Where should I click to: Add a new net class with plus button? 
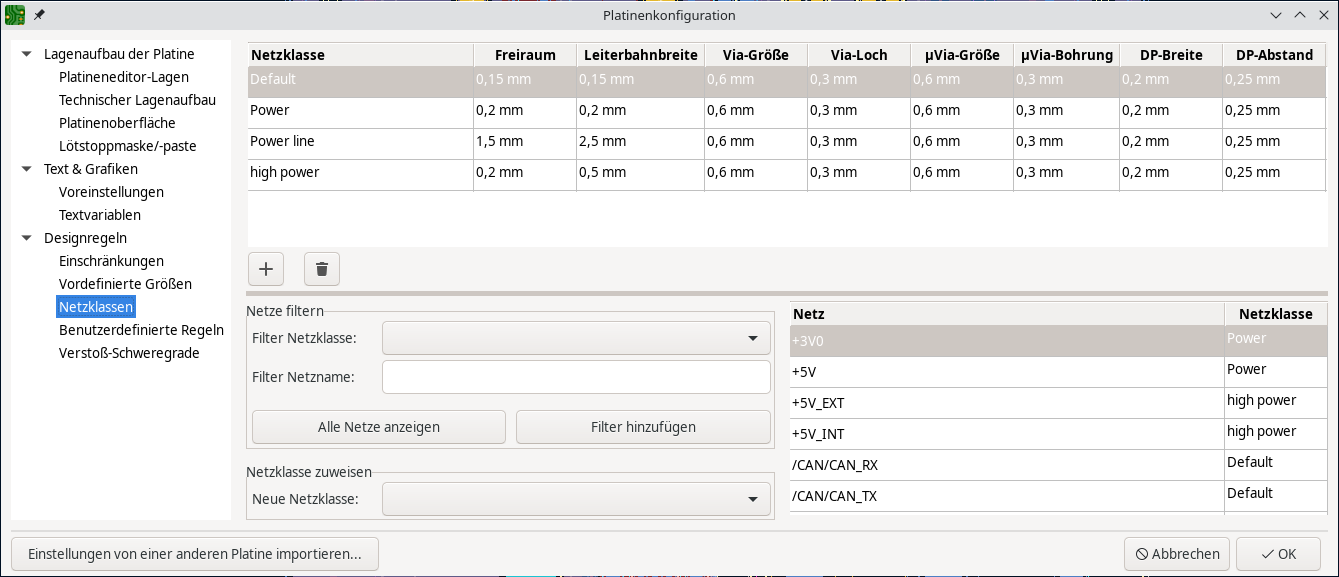tap(266, 269)
